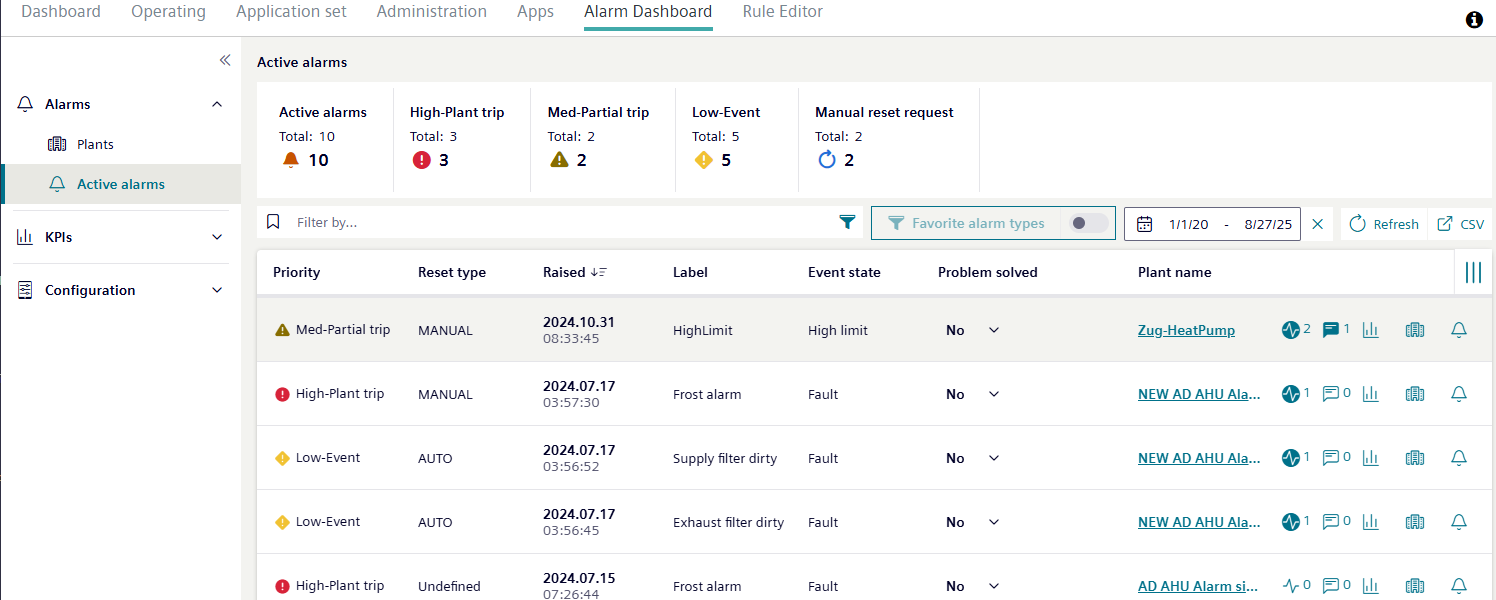Image resolution: width=1496 pixels, height=600 pixels.
Task: Clear date range with the X icon
Action: coord(1317,224)
